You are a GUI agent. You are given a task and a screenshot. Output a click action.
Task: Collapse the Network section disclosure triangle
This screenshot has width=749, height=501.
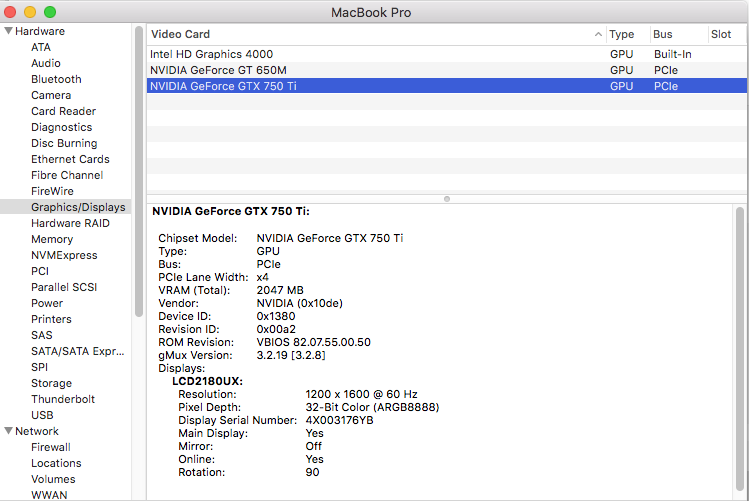coord(9,431)
